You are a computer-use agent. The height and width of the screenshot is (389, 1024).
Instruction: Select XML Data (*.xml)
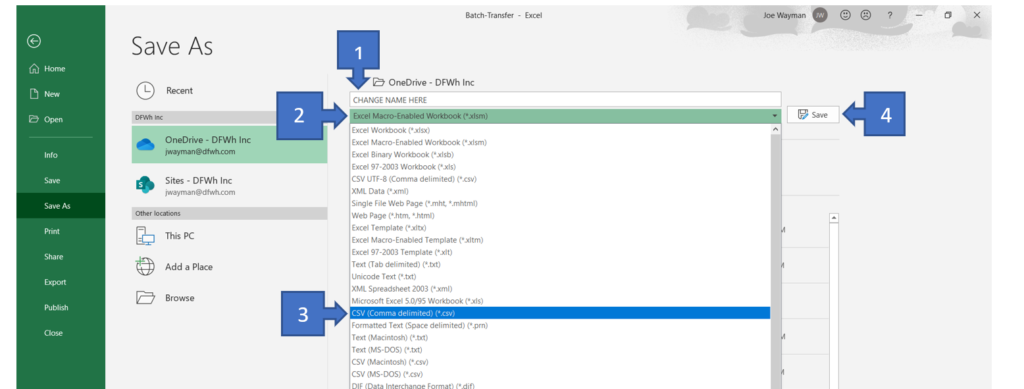pos(560,191)
